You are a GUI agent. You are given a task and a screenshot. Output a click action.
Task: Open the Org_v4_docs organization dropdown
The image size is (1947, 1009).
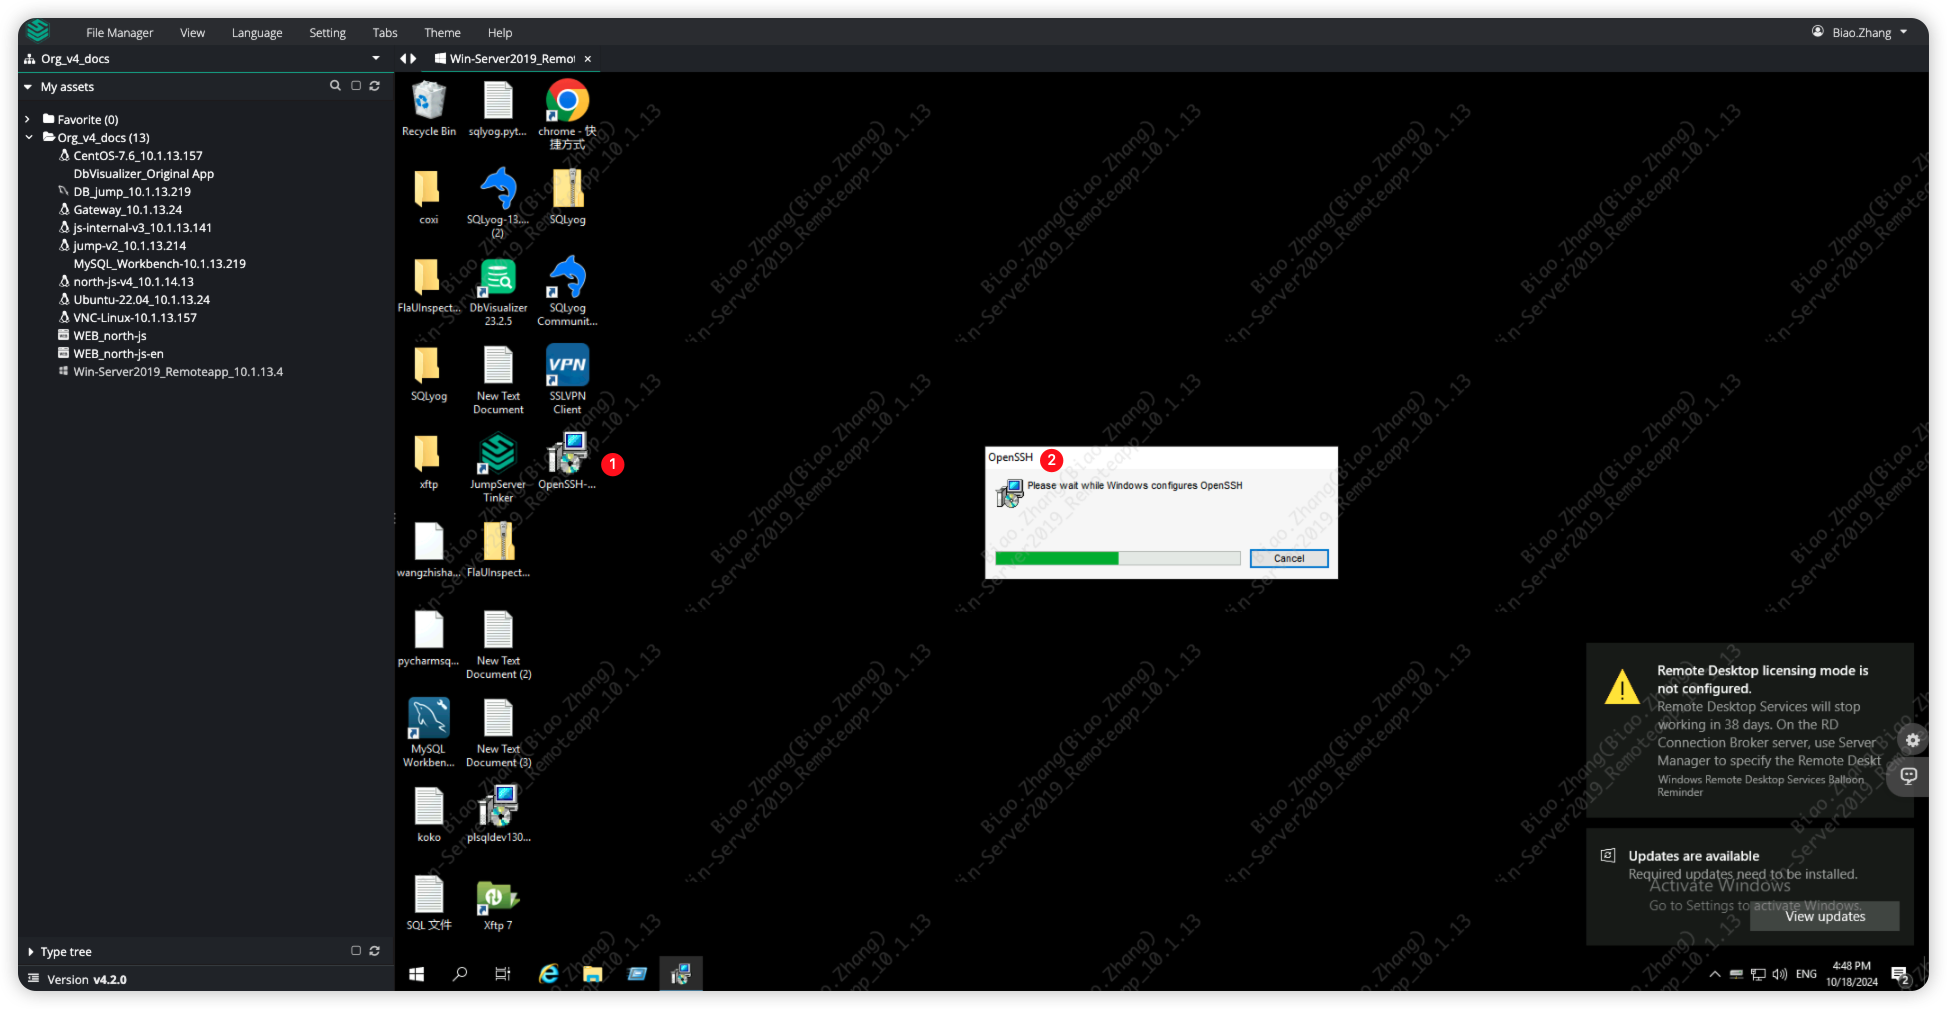pos(375,59)
